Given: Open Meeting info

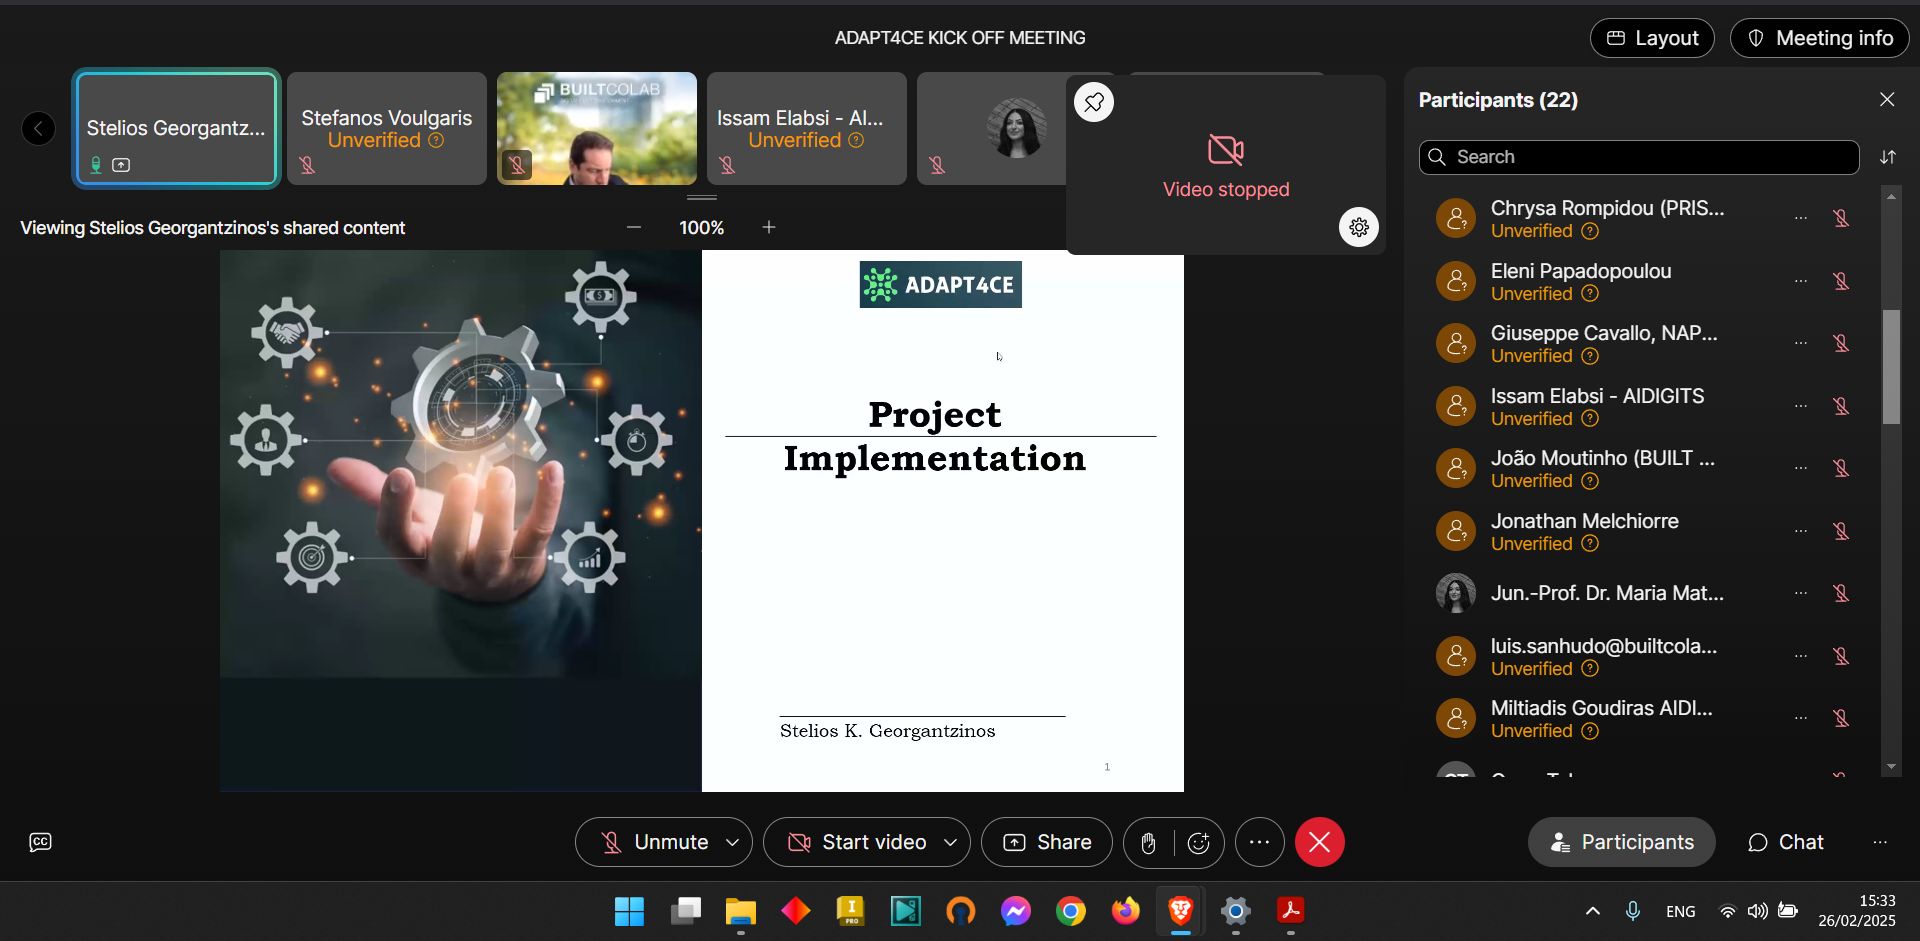Looking at the screenshot, I should (1820, 38).
